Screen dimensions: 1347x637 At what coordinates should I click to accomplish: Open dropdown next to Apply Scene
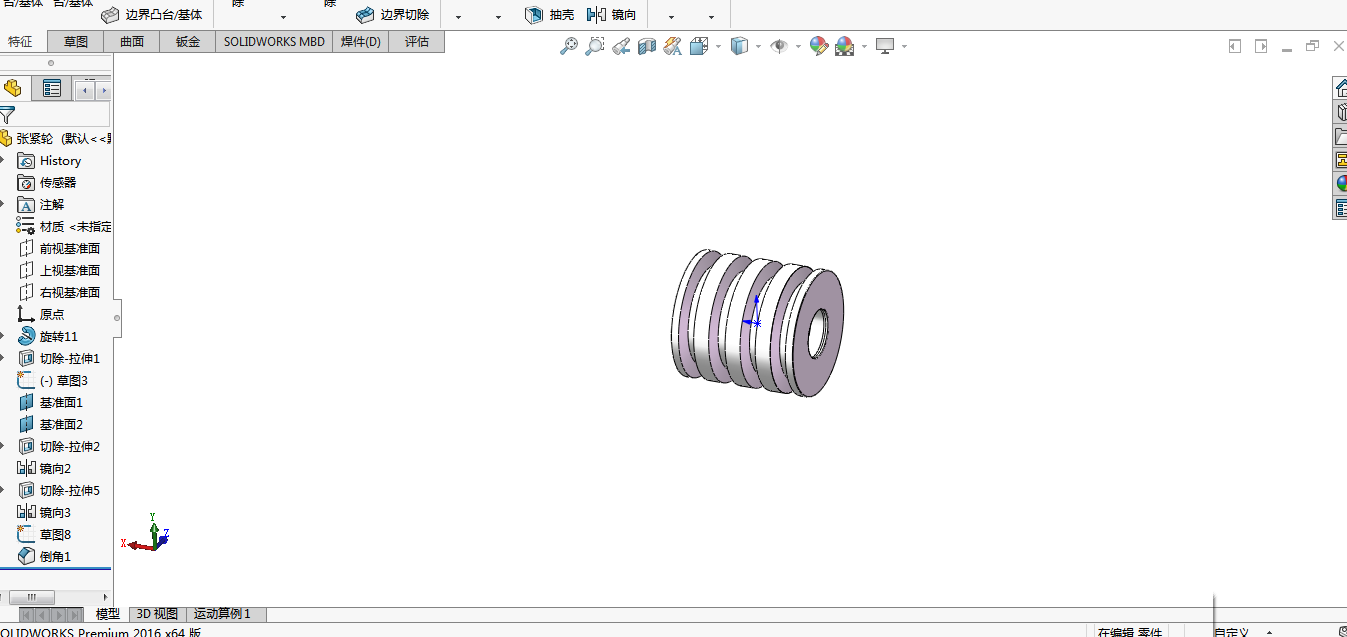click(864, 47)
